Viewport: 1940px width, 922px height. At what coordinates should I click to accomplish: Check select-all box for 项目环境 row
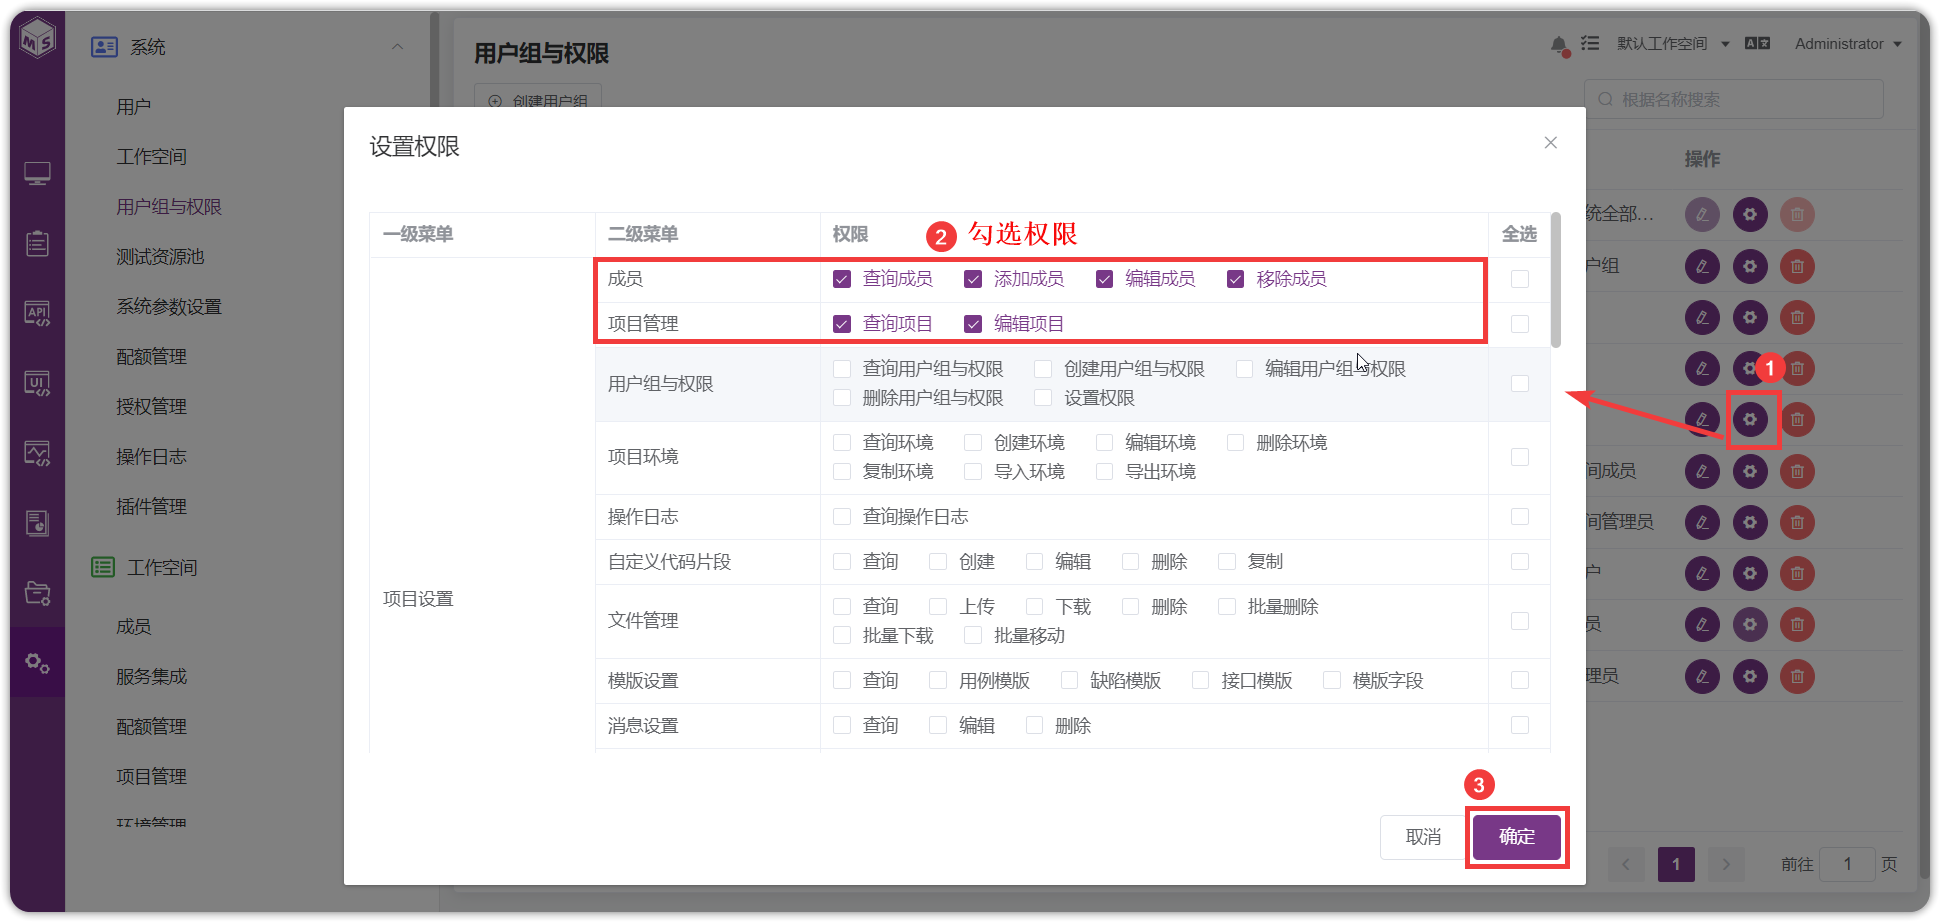[1520, 457]
